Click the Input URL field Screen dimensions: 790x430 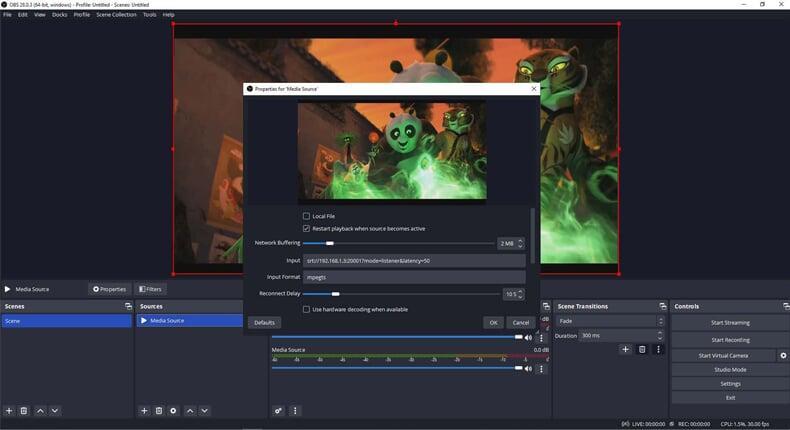(x=414, y=261)
